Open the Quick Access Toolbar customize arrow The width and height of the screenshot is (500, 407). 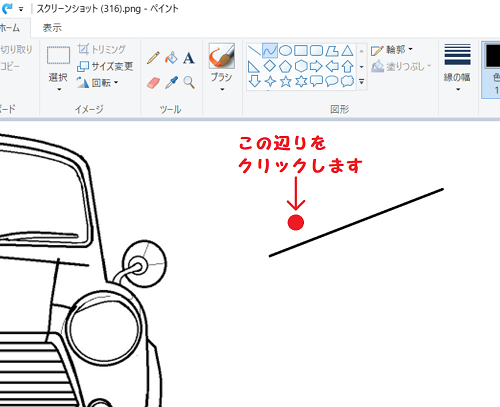click(21, 9)
